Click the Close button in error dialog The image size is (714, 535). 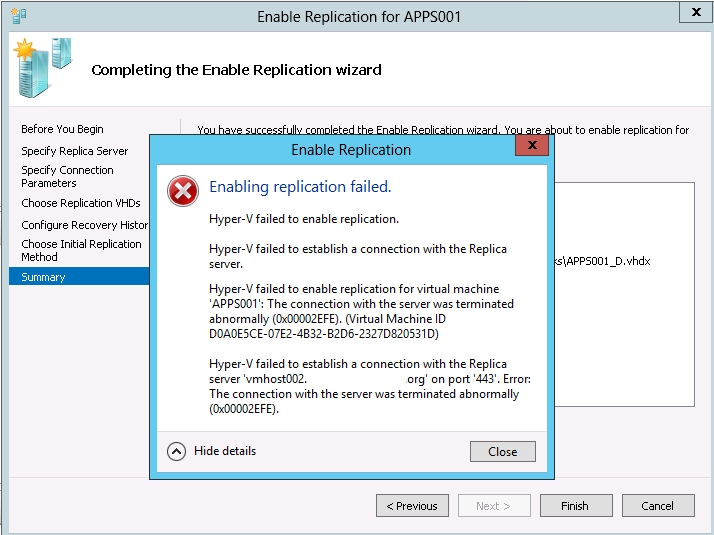[x=503, y=452]
